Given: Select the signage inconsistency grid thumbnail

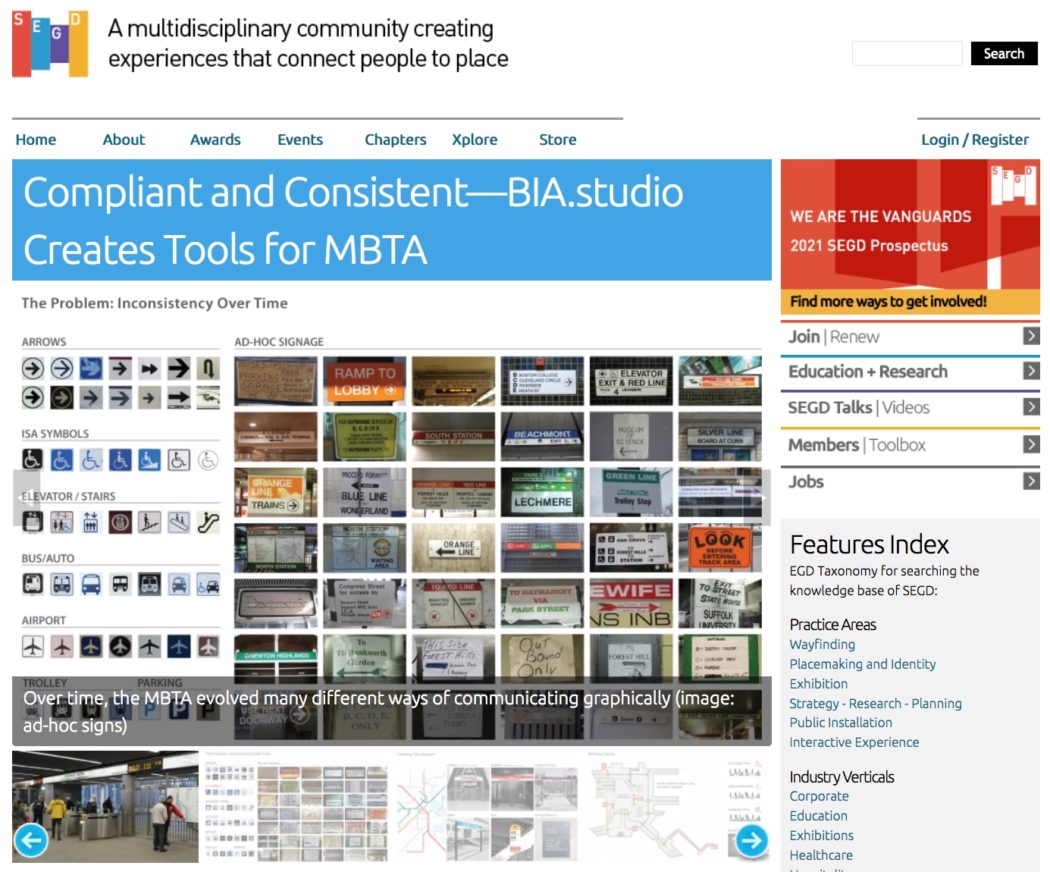Looking at the screenshot, I should point(295,806).
